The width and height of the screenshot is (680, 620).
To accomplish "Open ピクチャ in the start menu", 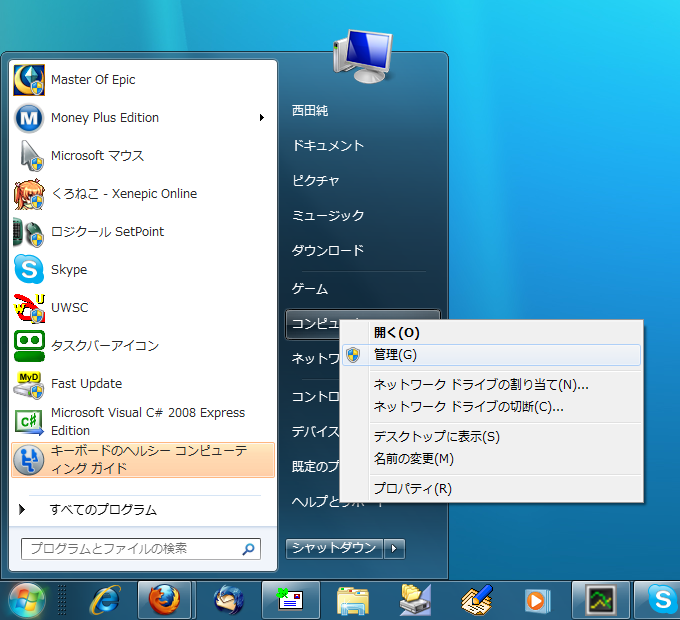I will tap(315, 180).
